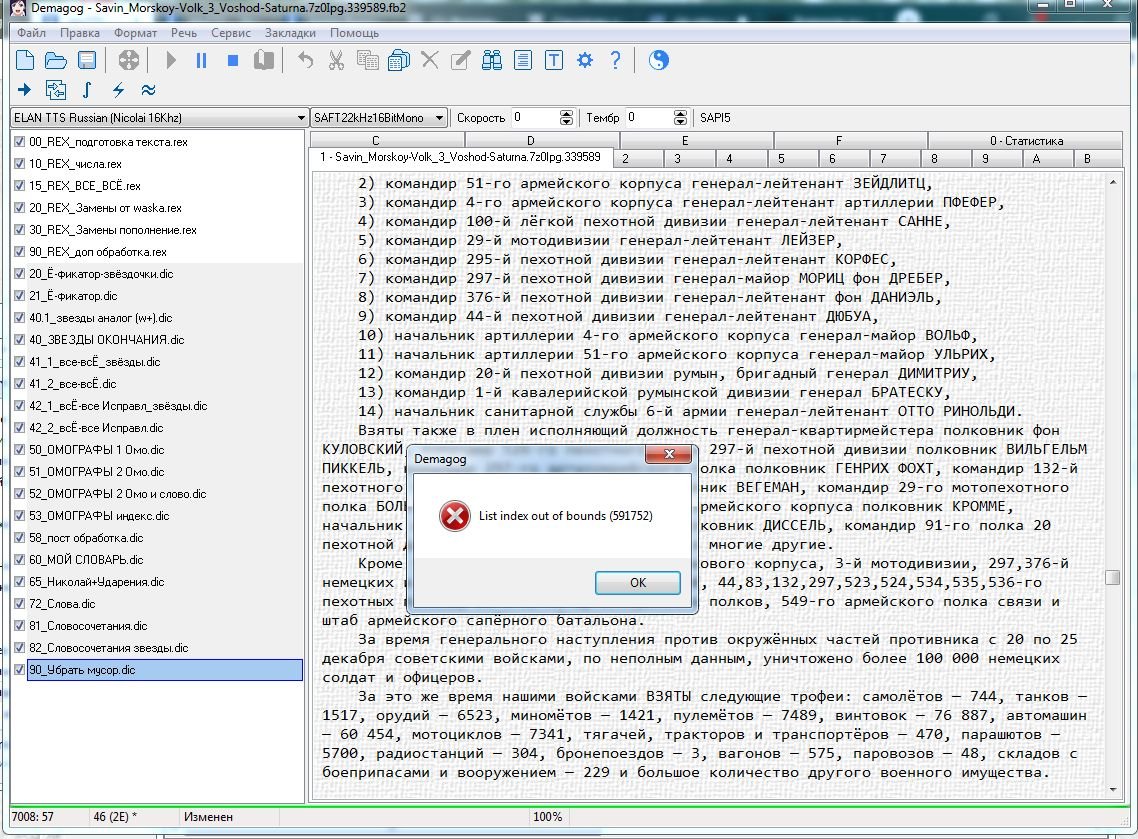Save using the floppy disk icon
The width and height of the screenshot is (1138, 839).
pyautogui.click(x=87, y=60)
